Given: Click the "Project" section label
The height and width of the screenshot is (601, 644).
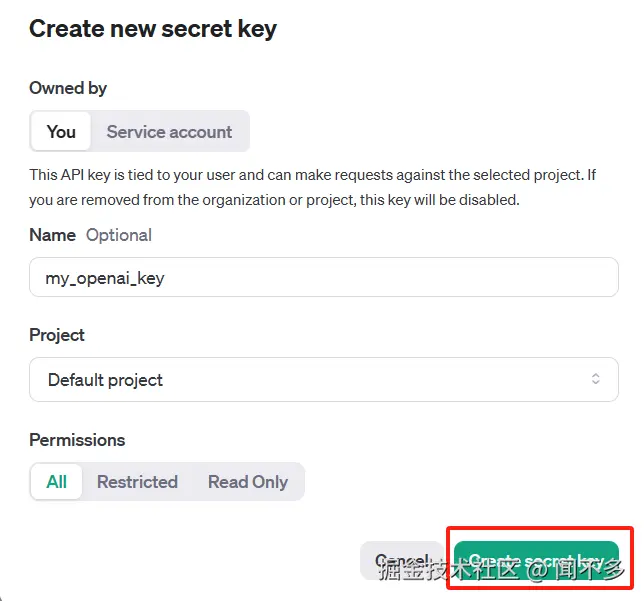Looking at the screenshot, I should point(57,335).
